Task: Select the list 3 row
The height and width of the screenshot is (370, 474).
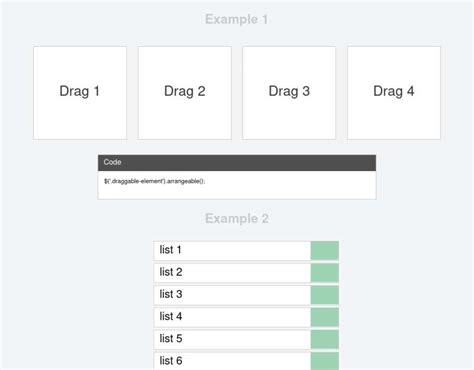Action: (246, 295)
